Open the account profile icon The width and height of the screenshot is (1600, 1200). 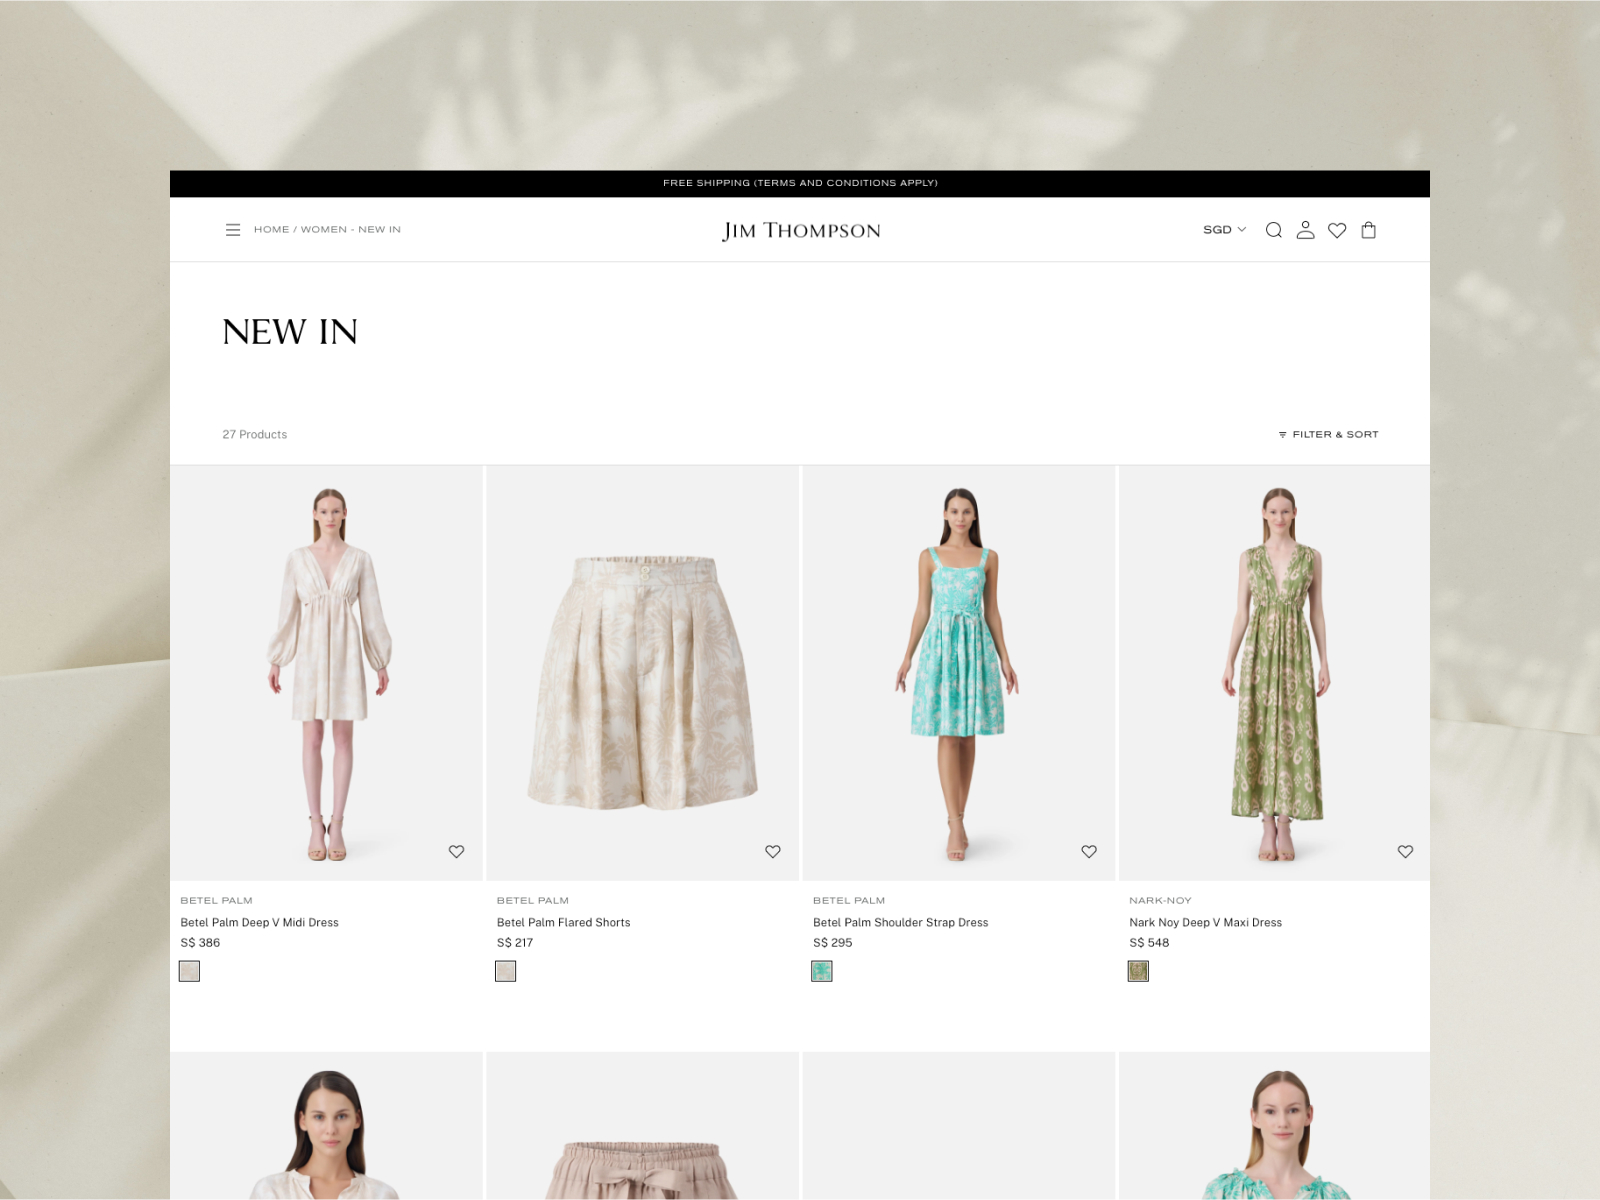pos(1305,230)
